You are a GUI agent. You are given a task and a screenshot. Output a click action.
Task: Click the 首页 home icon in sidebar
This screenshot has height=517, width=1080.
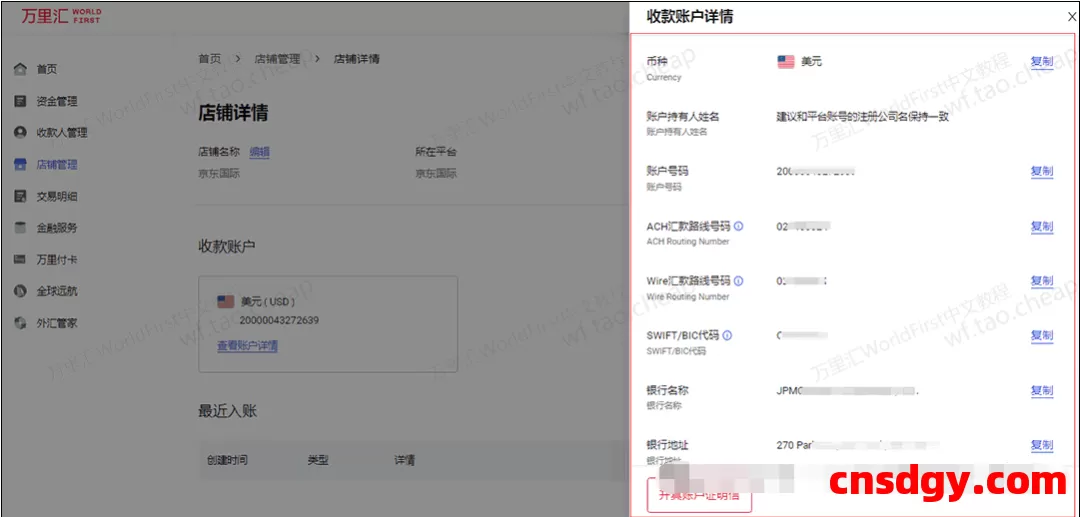click(x=20, y=69)
